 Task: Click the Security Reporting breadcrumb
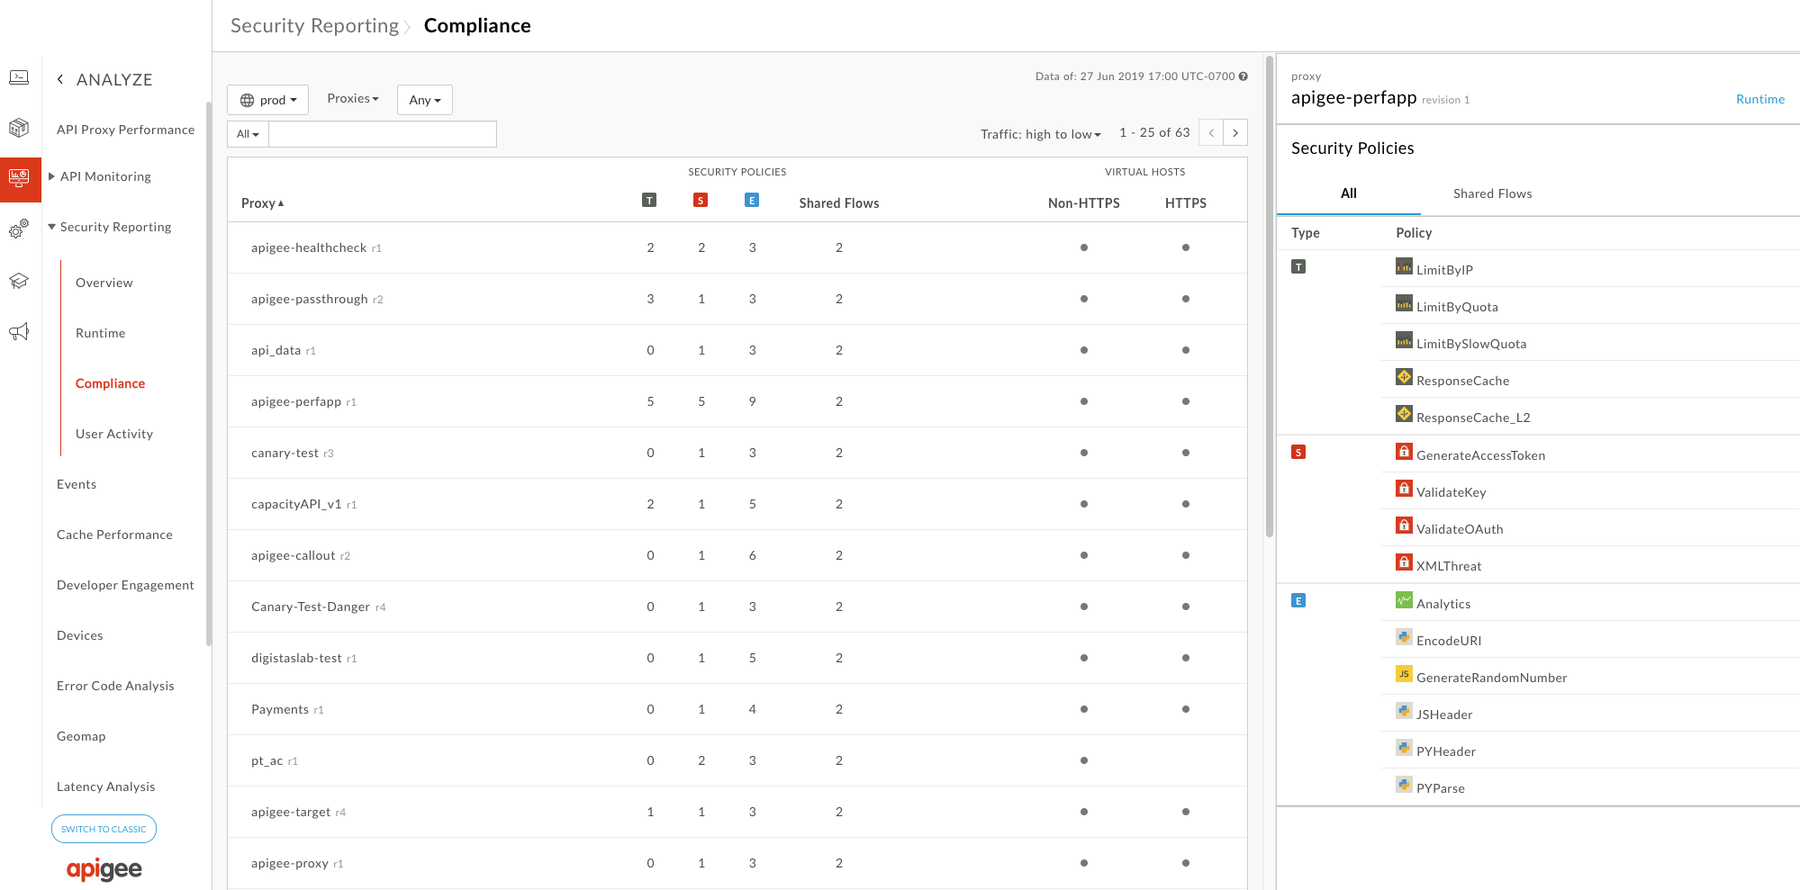(x=315, y=25)
